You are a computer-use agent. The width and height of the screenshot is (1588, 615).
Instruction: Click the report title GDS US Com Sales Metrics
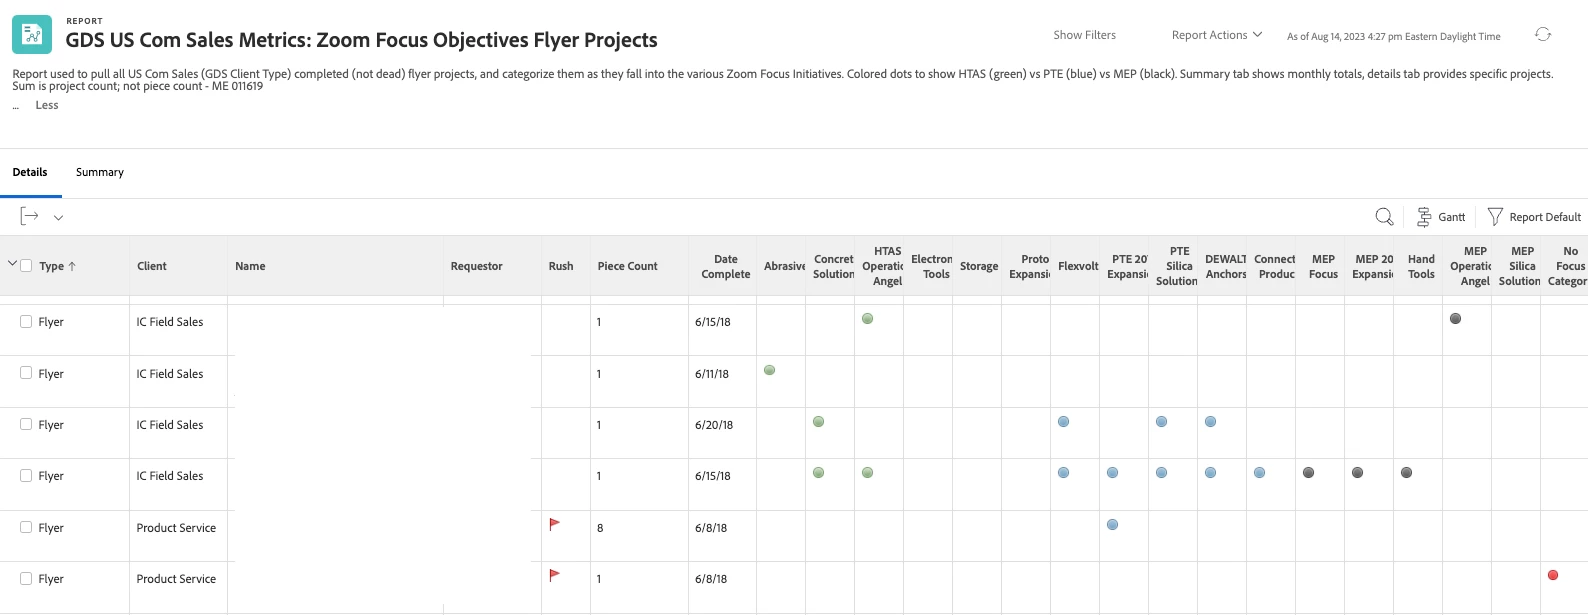[361, 40]
